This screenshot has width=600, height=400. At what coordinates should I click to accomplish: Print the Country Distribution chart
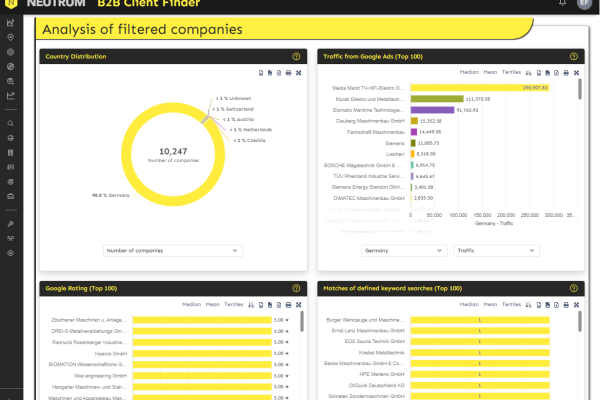288,73
